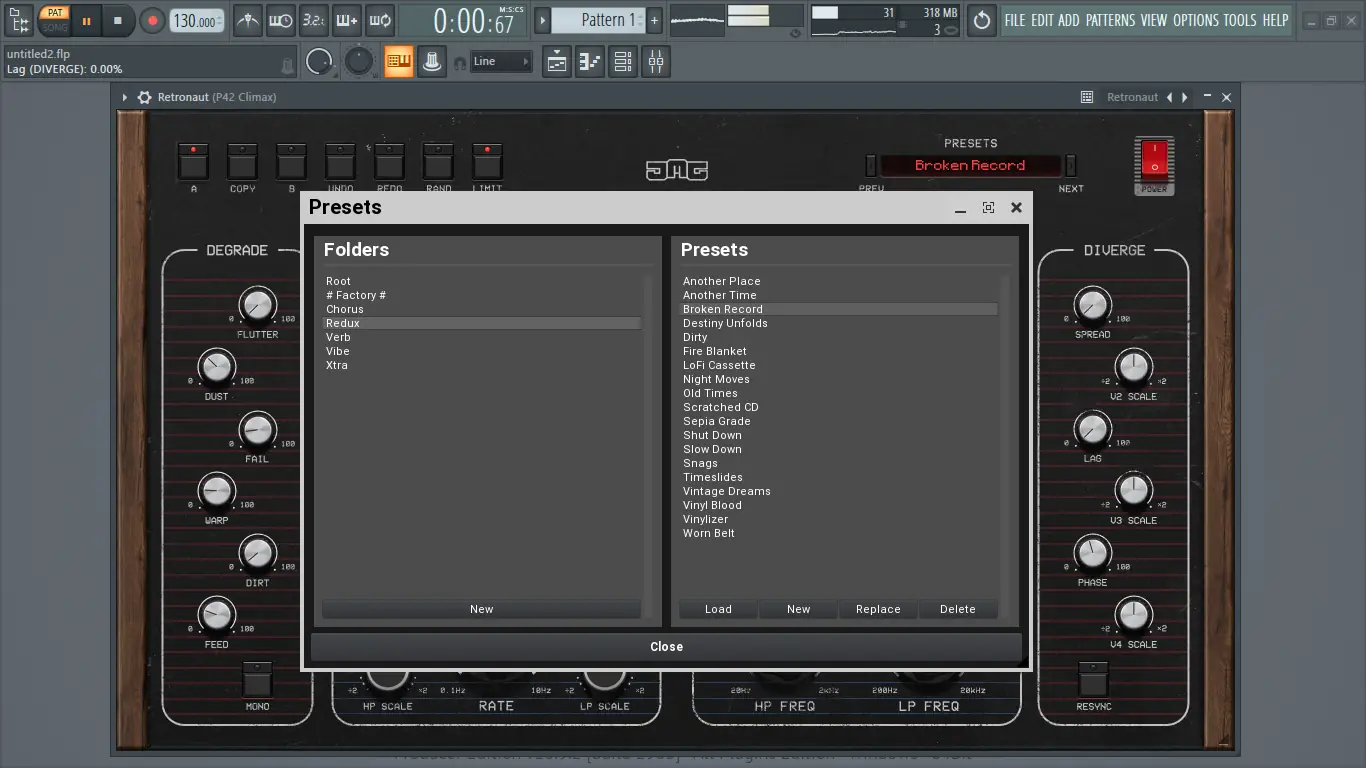Open the Mixer view icon

pos(656,62)
